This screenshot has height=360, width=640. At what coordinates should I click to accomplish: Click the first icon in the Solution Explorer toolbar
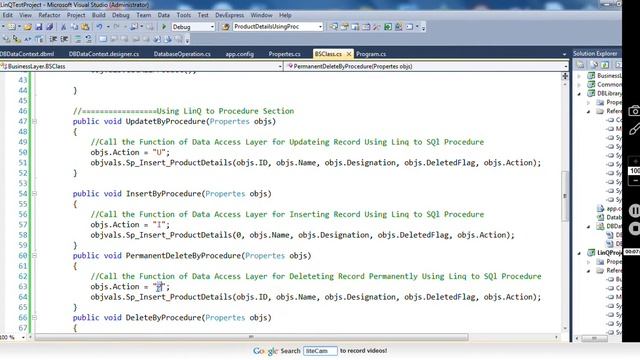(580, 65)
